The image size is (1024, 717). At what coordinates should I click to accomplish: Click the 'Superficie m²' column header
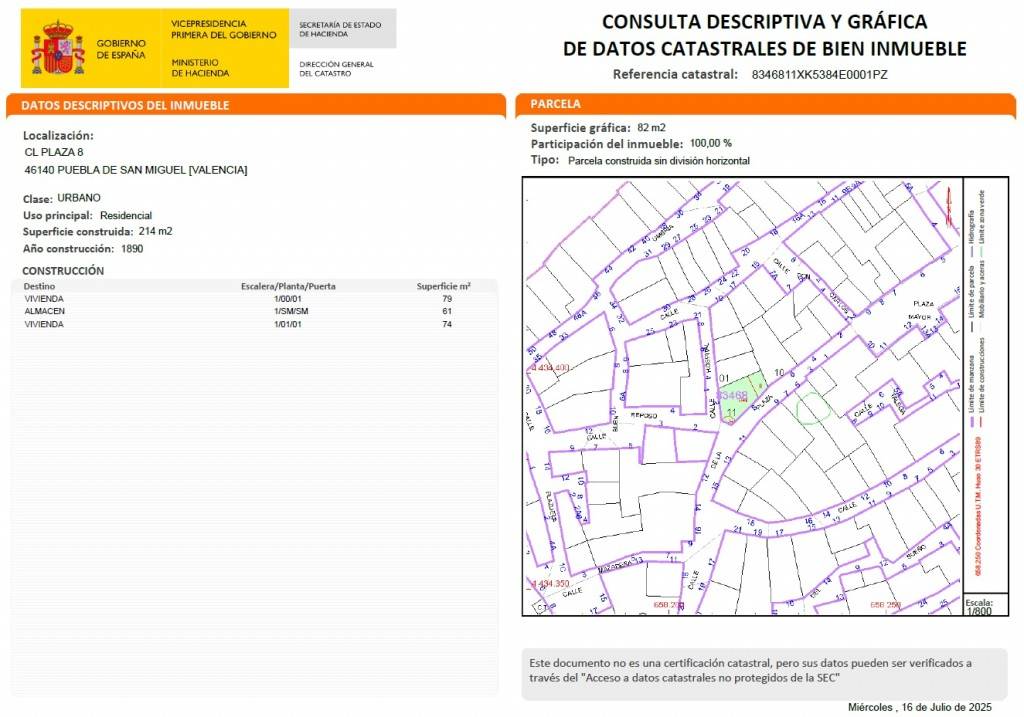pyautogui.click(x=443, y=286)
